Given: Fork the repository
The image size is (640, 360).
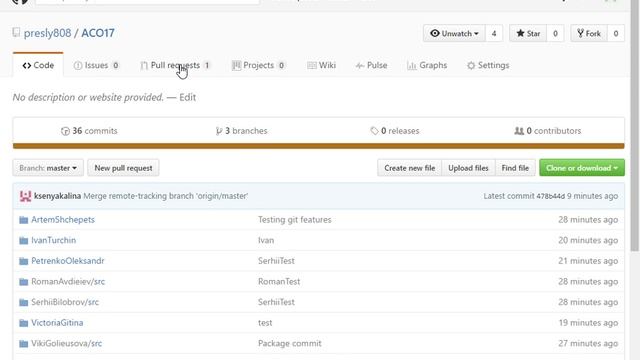Looking at the screenshot, I should point(589,33).
